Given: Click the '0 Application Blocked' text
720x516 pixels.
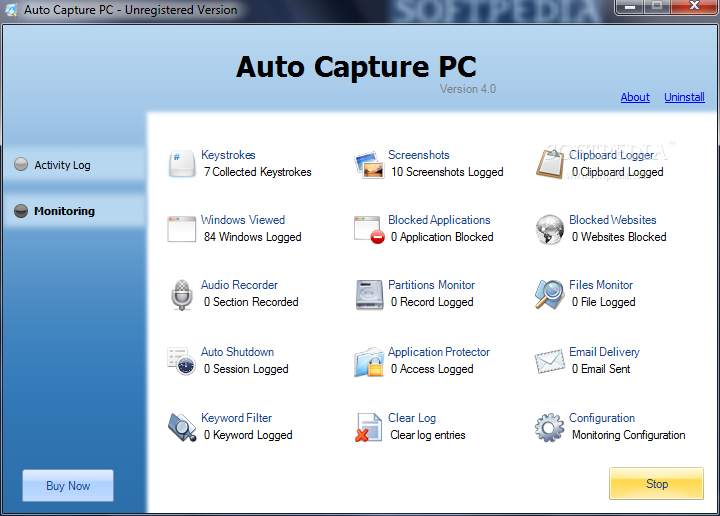Looking at the screenshot, I should point(442,237).
